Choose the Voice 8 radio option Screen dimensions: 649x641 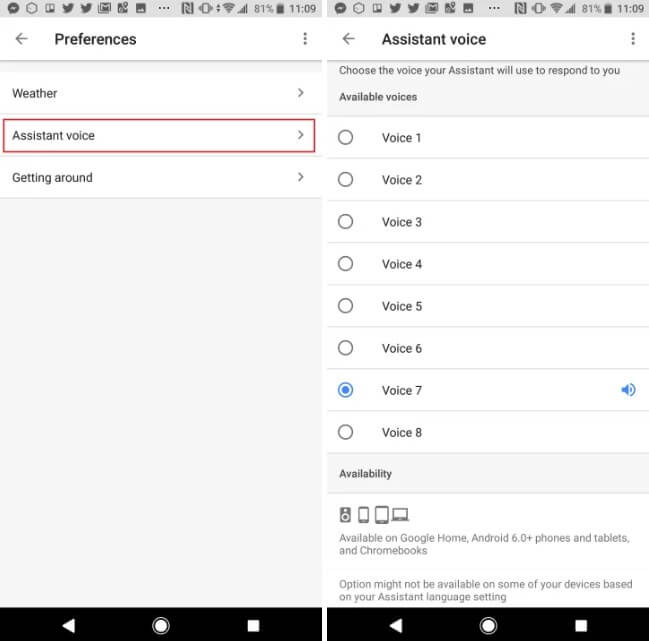click(346, 432)
